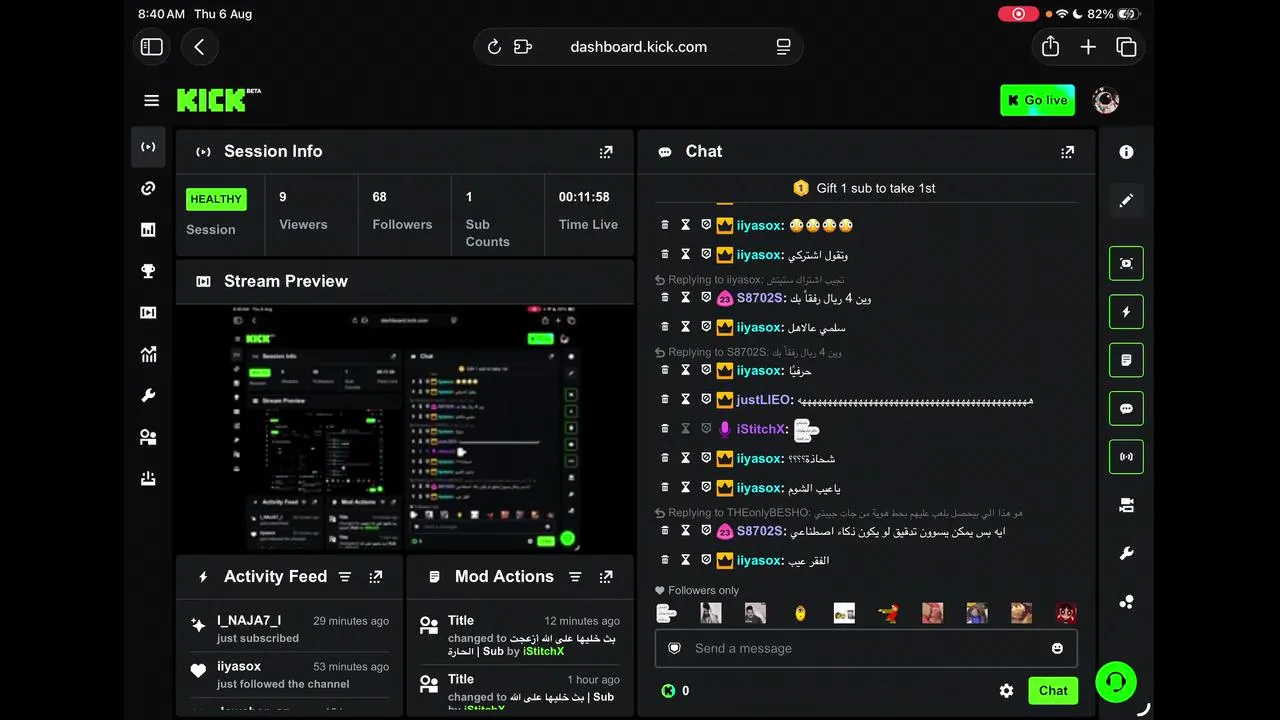
Task: Send message with the Chat button
Action: [1053, 690]
